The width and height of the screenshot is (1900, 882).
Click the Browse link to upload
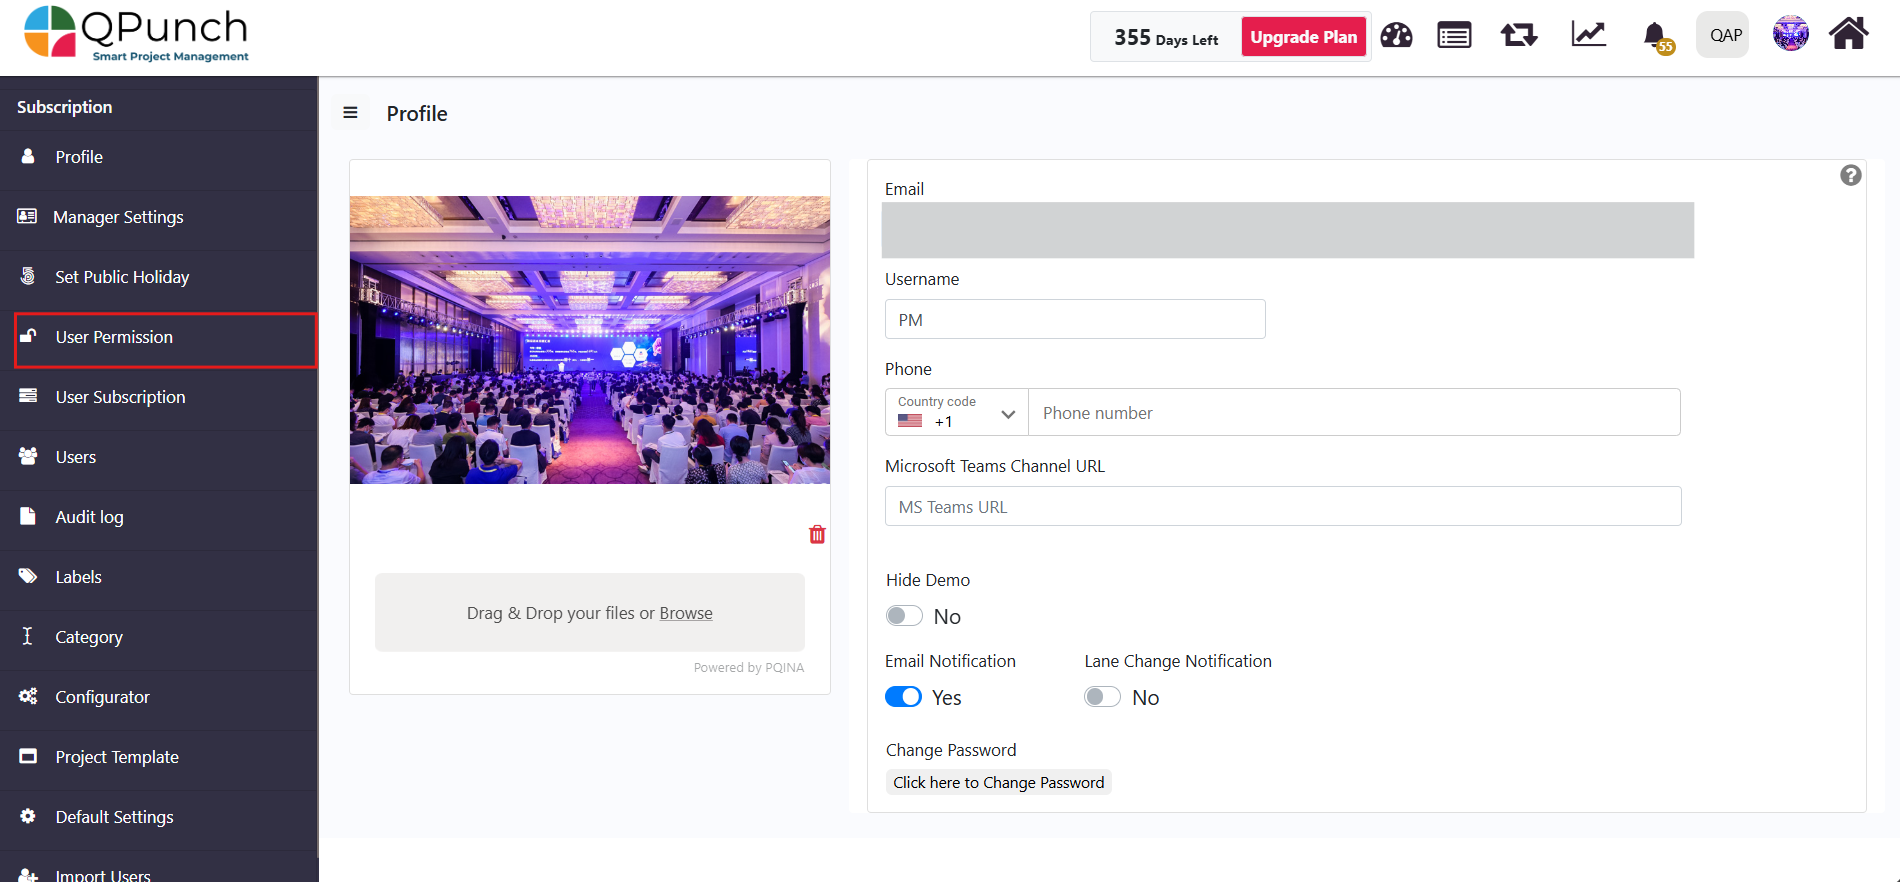(686, 613)
